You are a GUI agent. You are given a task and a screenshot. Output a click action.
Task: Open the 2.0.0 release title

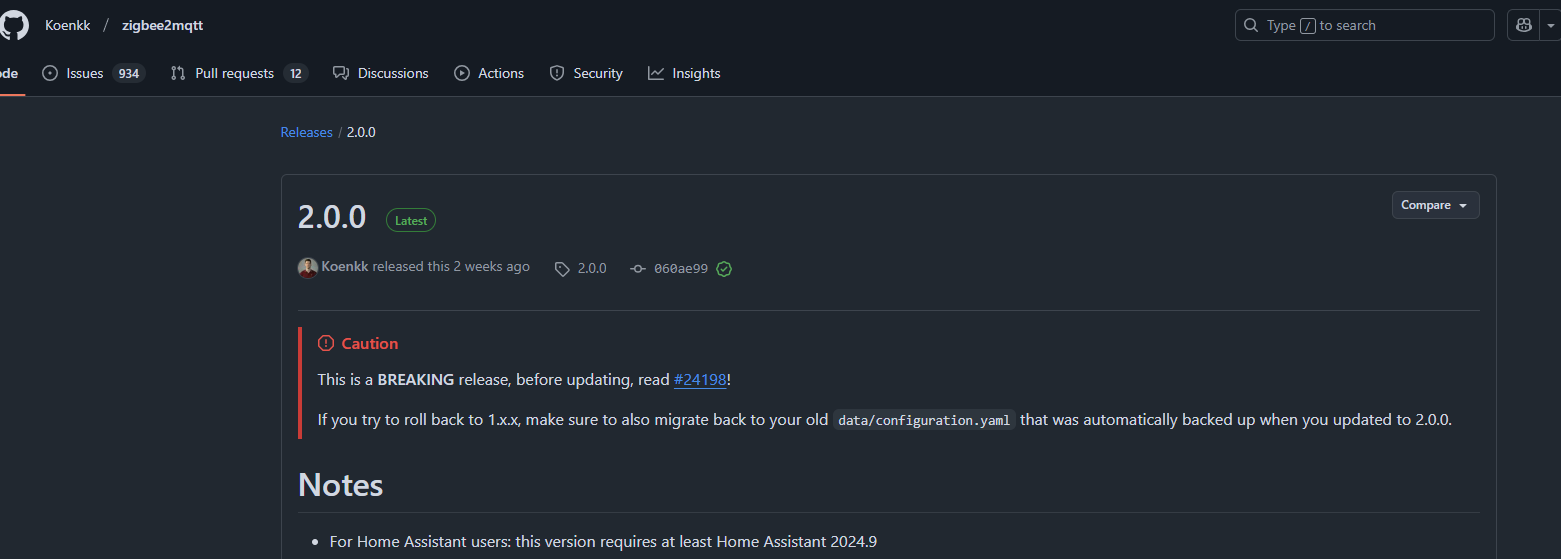click(332, 217)
